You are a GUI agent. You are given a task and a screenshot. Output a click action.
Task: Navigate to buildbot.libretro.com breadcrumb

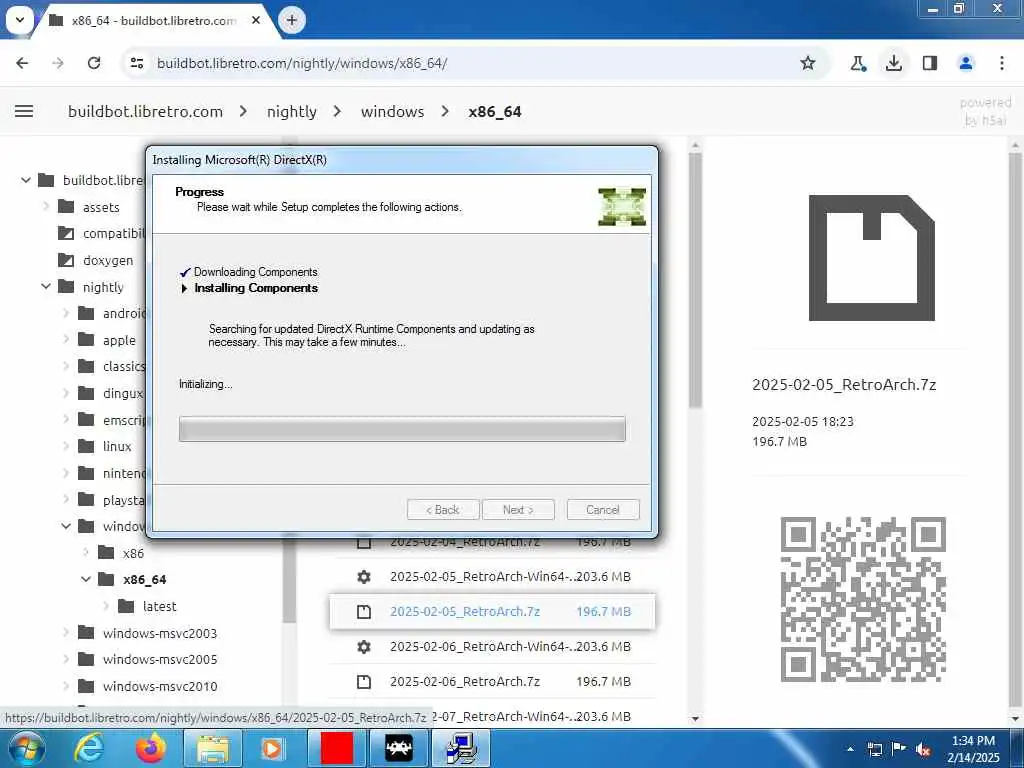pos(146,112)
